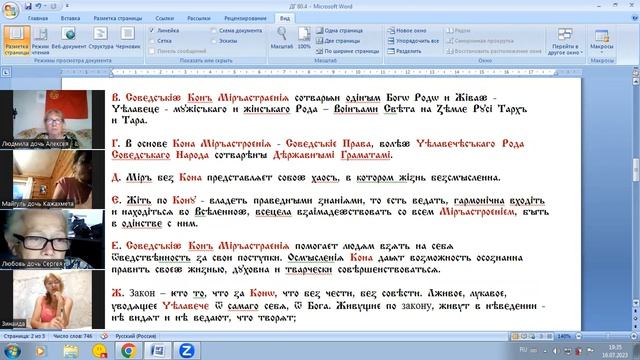
Task: Open Google Chrome from taskbar
Action: pos(128,351)
